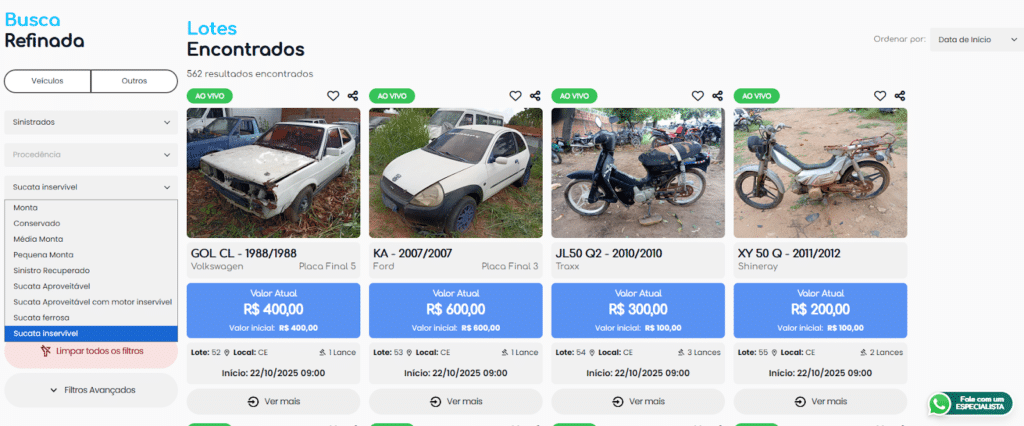Open the Procedência dropdown
The height and width of the screenshot is (426, 1024).
coord(91,155)
